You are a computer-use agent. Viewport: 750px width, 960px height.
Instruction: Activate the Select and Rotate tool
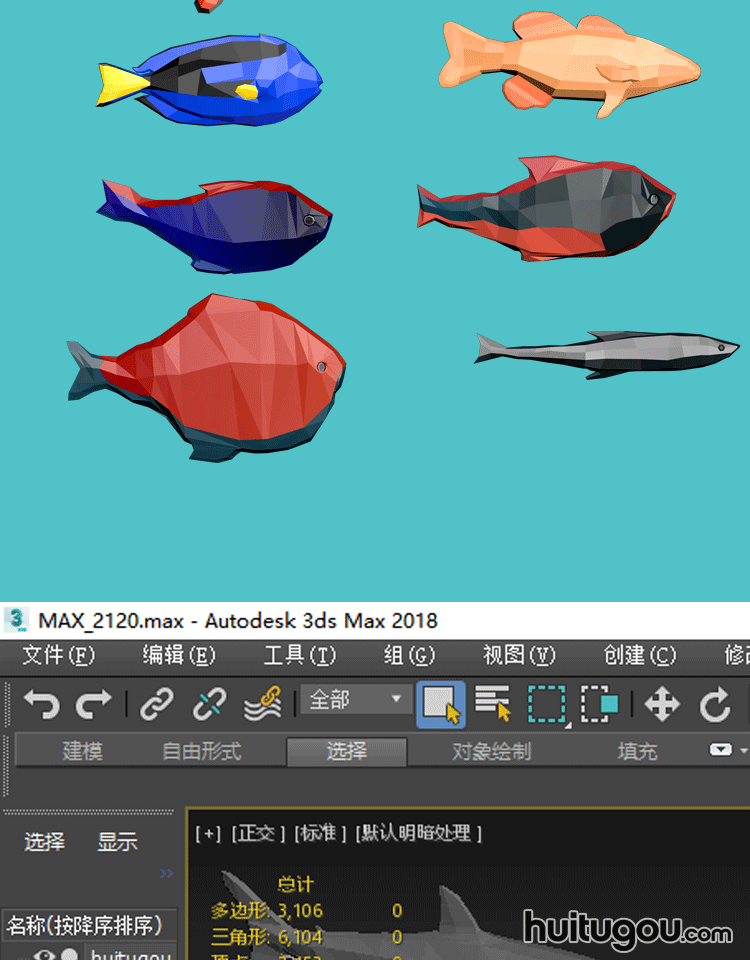coord(714,704)
